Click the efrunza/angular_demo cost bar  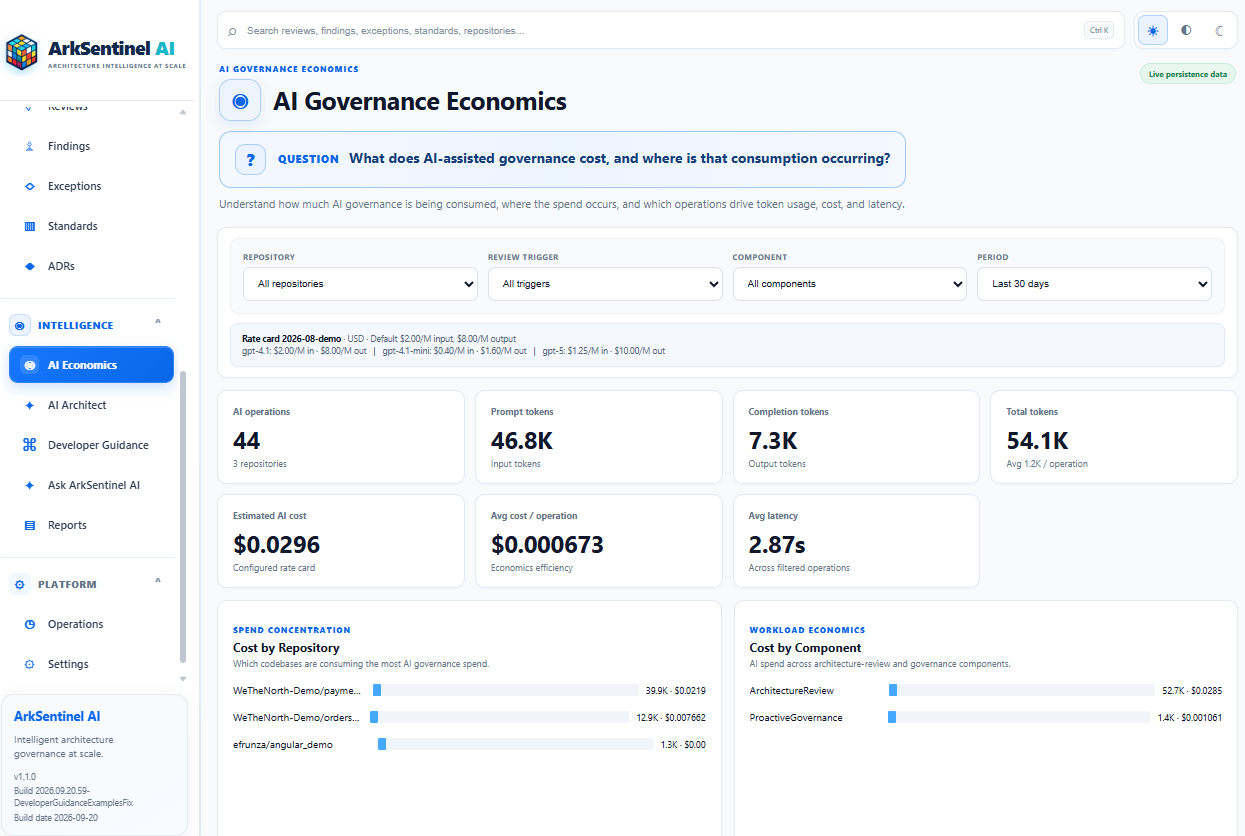(x=515, y=744)
